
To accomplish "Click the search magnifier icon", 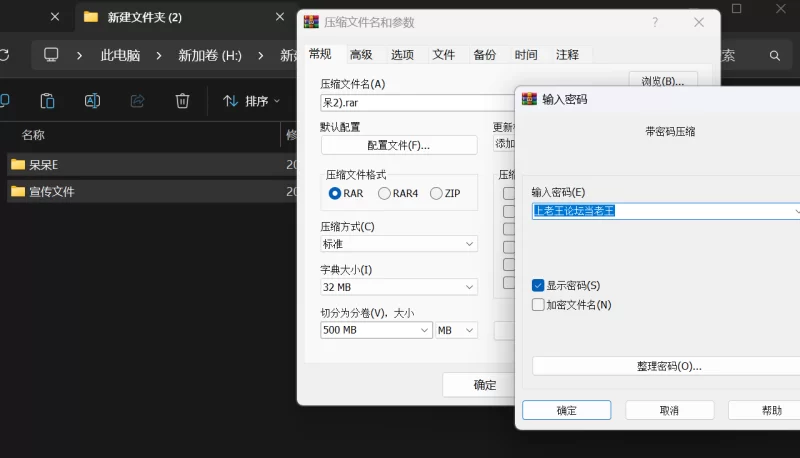I will 774,56.
